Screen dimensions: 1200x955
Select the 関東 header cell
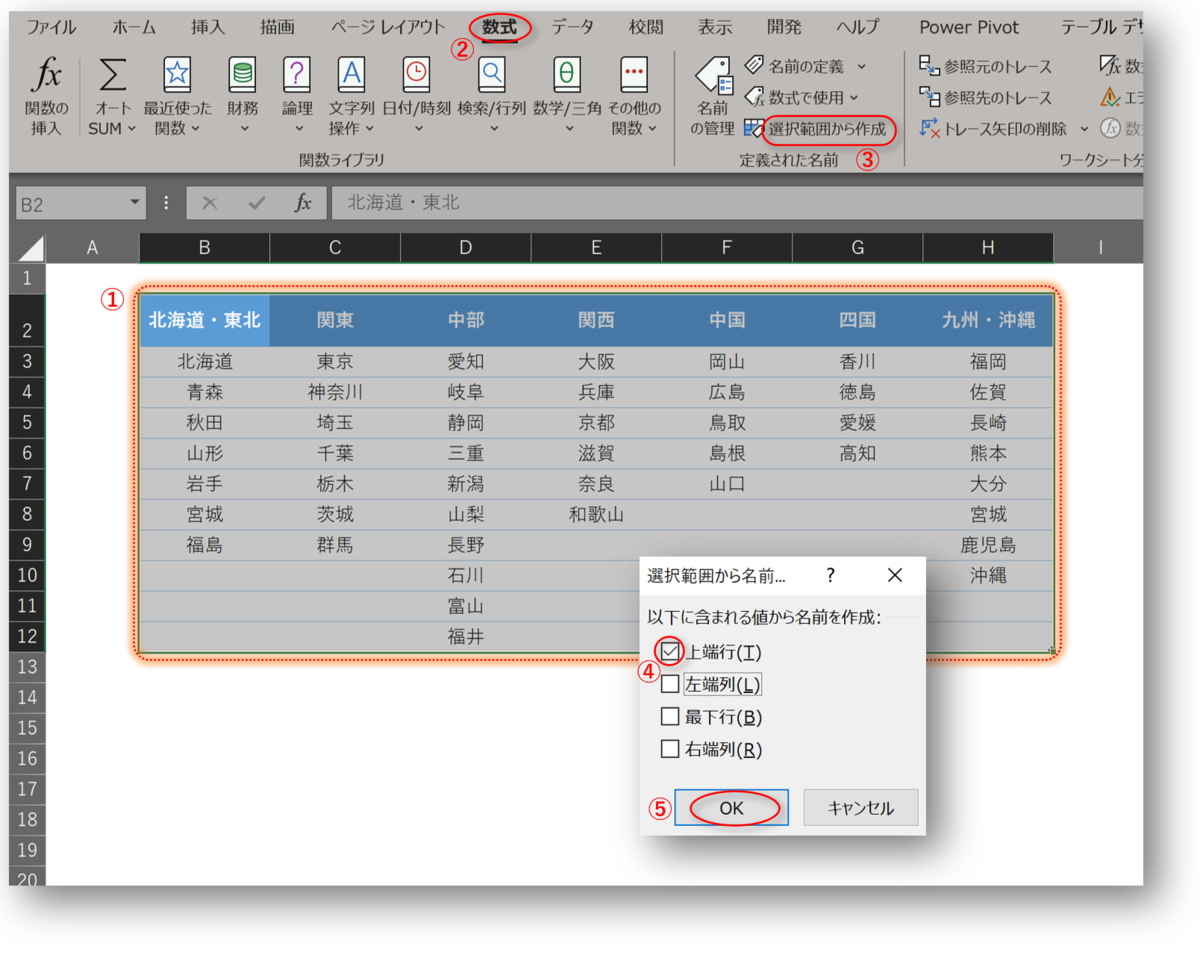click(335, 320)
